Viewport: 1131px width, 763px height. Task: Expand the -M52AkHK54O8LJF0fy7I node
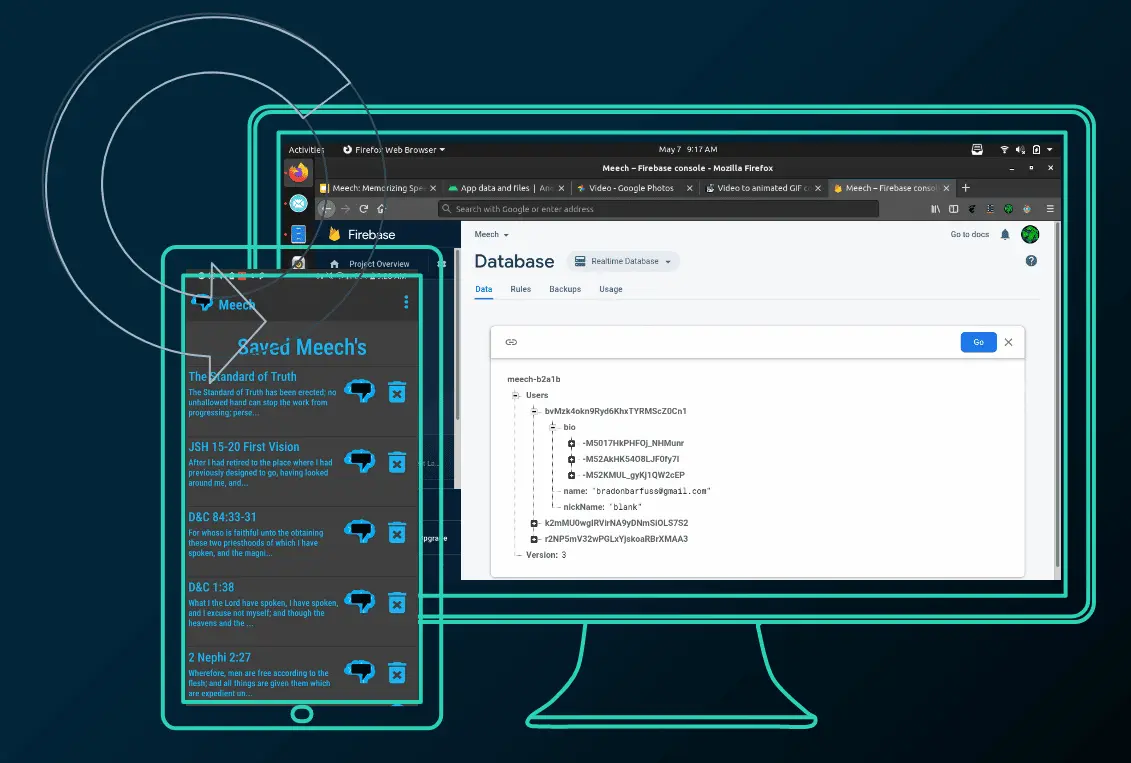click(x=571, y=459)
